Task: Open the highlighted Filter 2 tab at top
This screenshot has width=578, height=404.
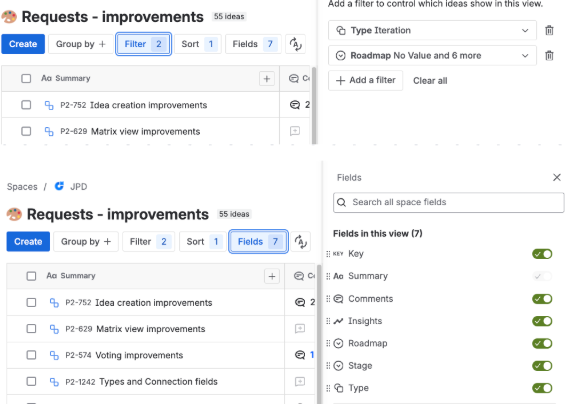Action: pos(143,44)
